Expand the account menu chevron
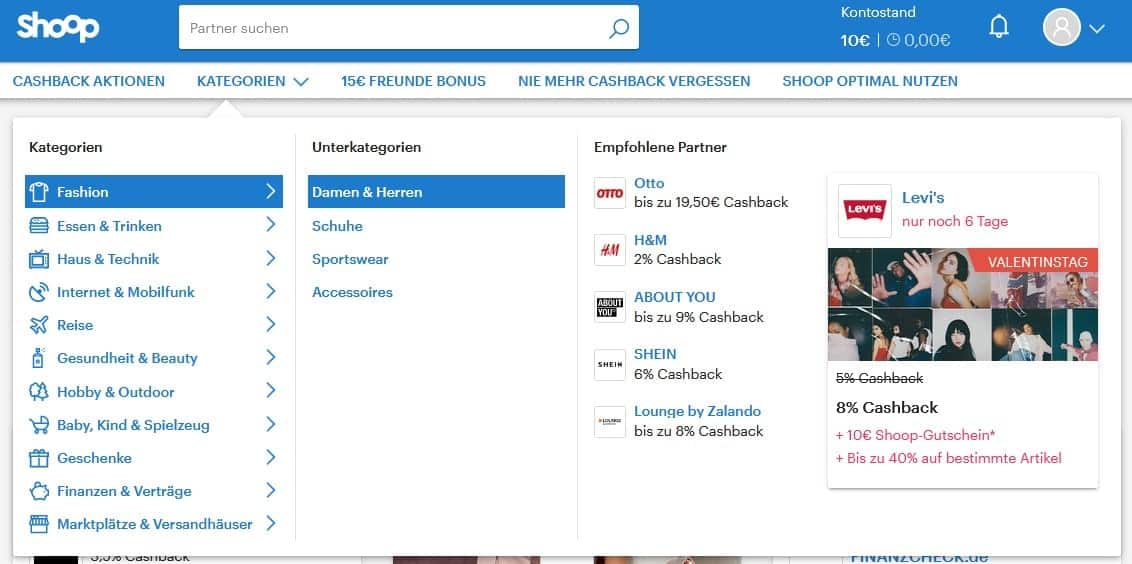 tap(1097, 29)
